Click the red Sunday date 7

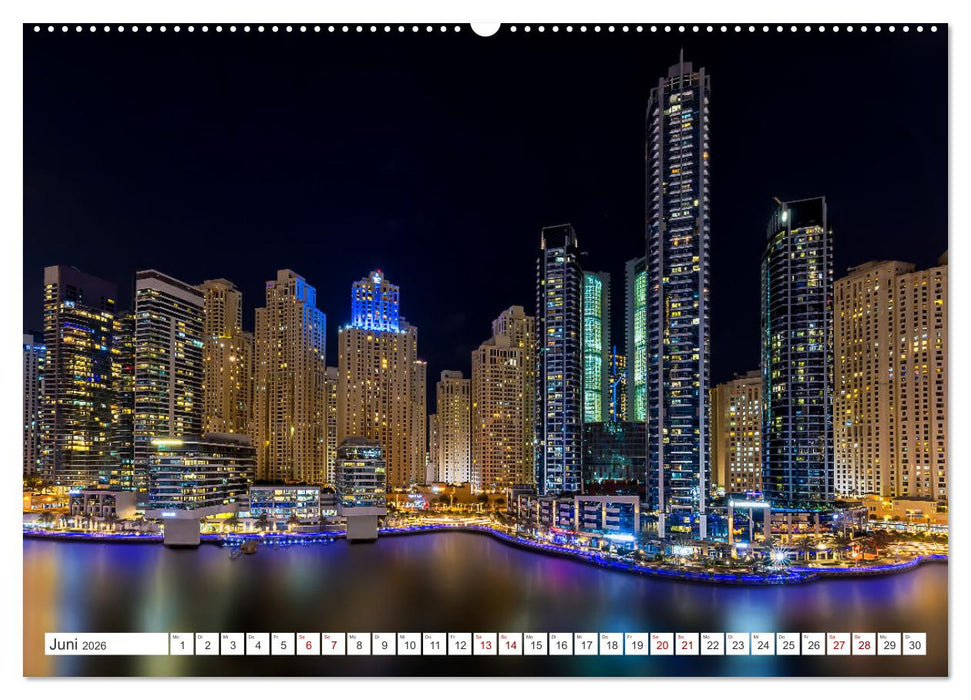pos(333,645)
